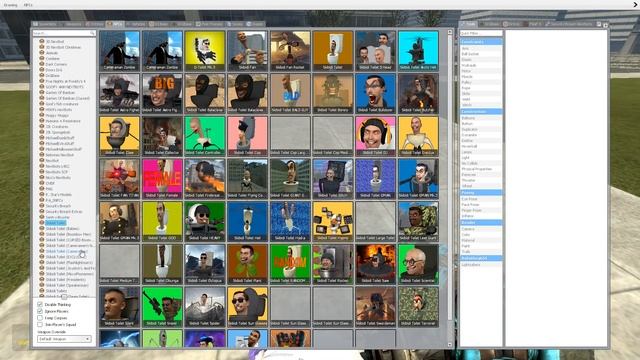Spawn Skibidi Toilet Terrorist camo NPC

(418, 307)
